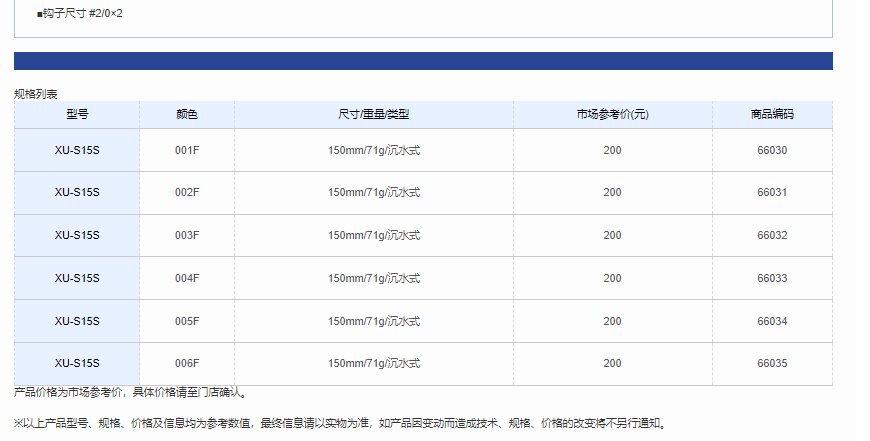Viewport: 870px width, 441px height.
Task: Click product code 66030
Action: [x=772, y=150]
